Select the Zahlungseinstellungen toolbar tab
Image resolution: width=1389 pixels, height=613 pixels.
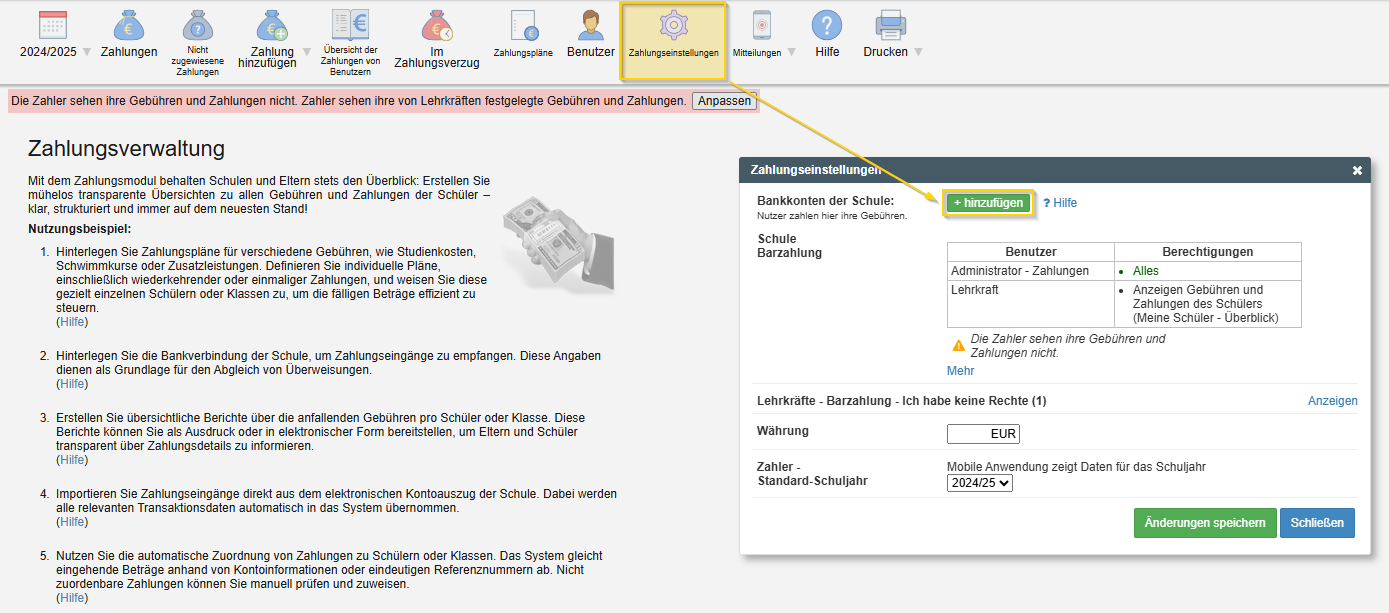pyautogui.click(x=673, y=41)
